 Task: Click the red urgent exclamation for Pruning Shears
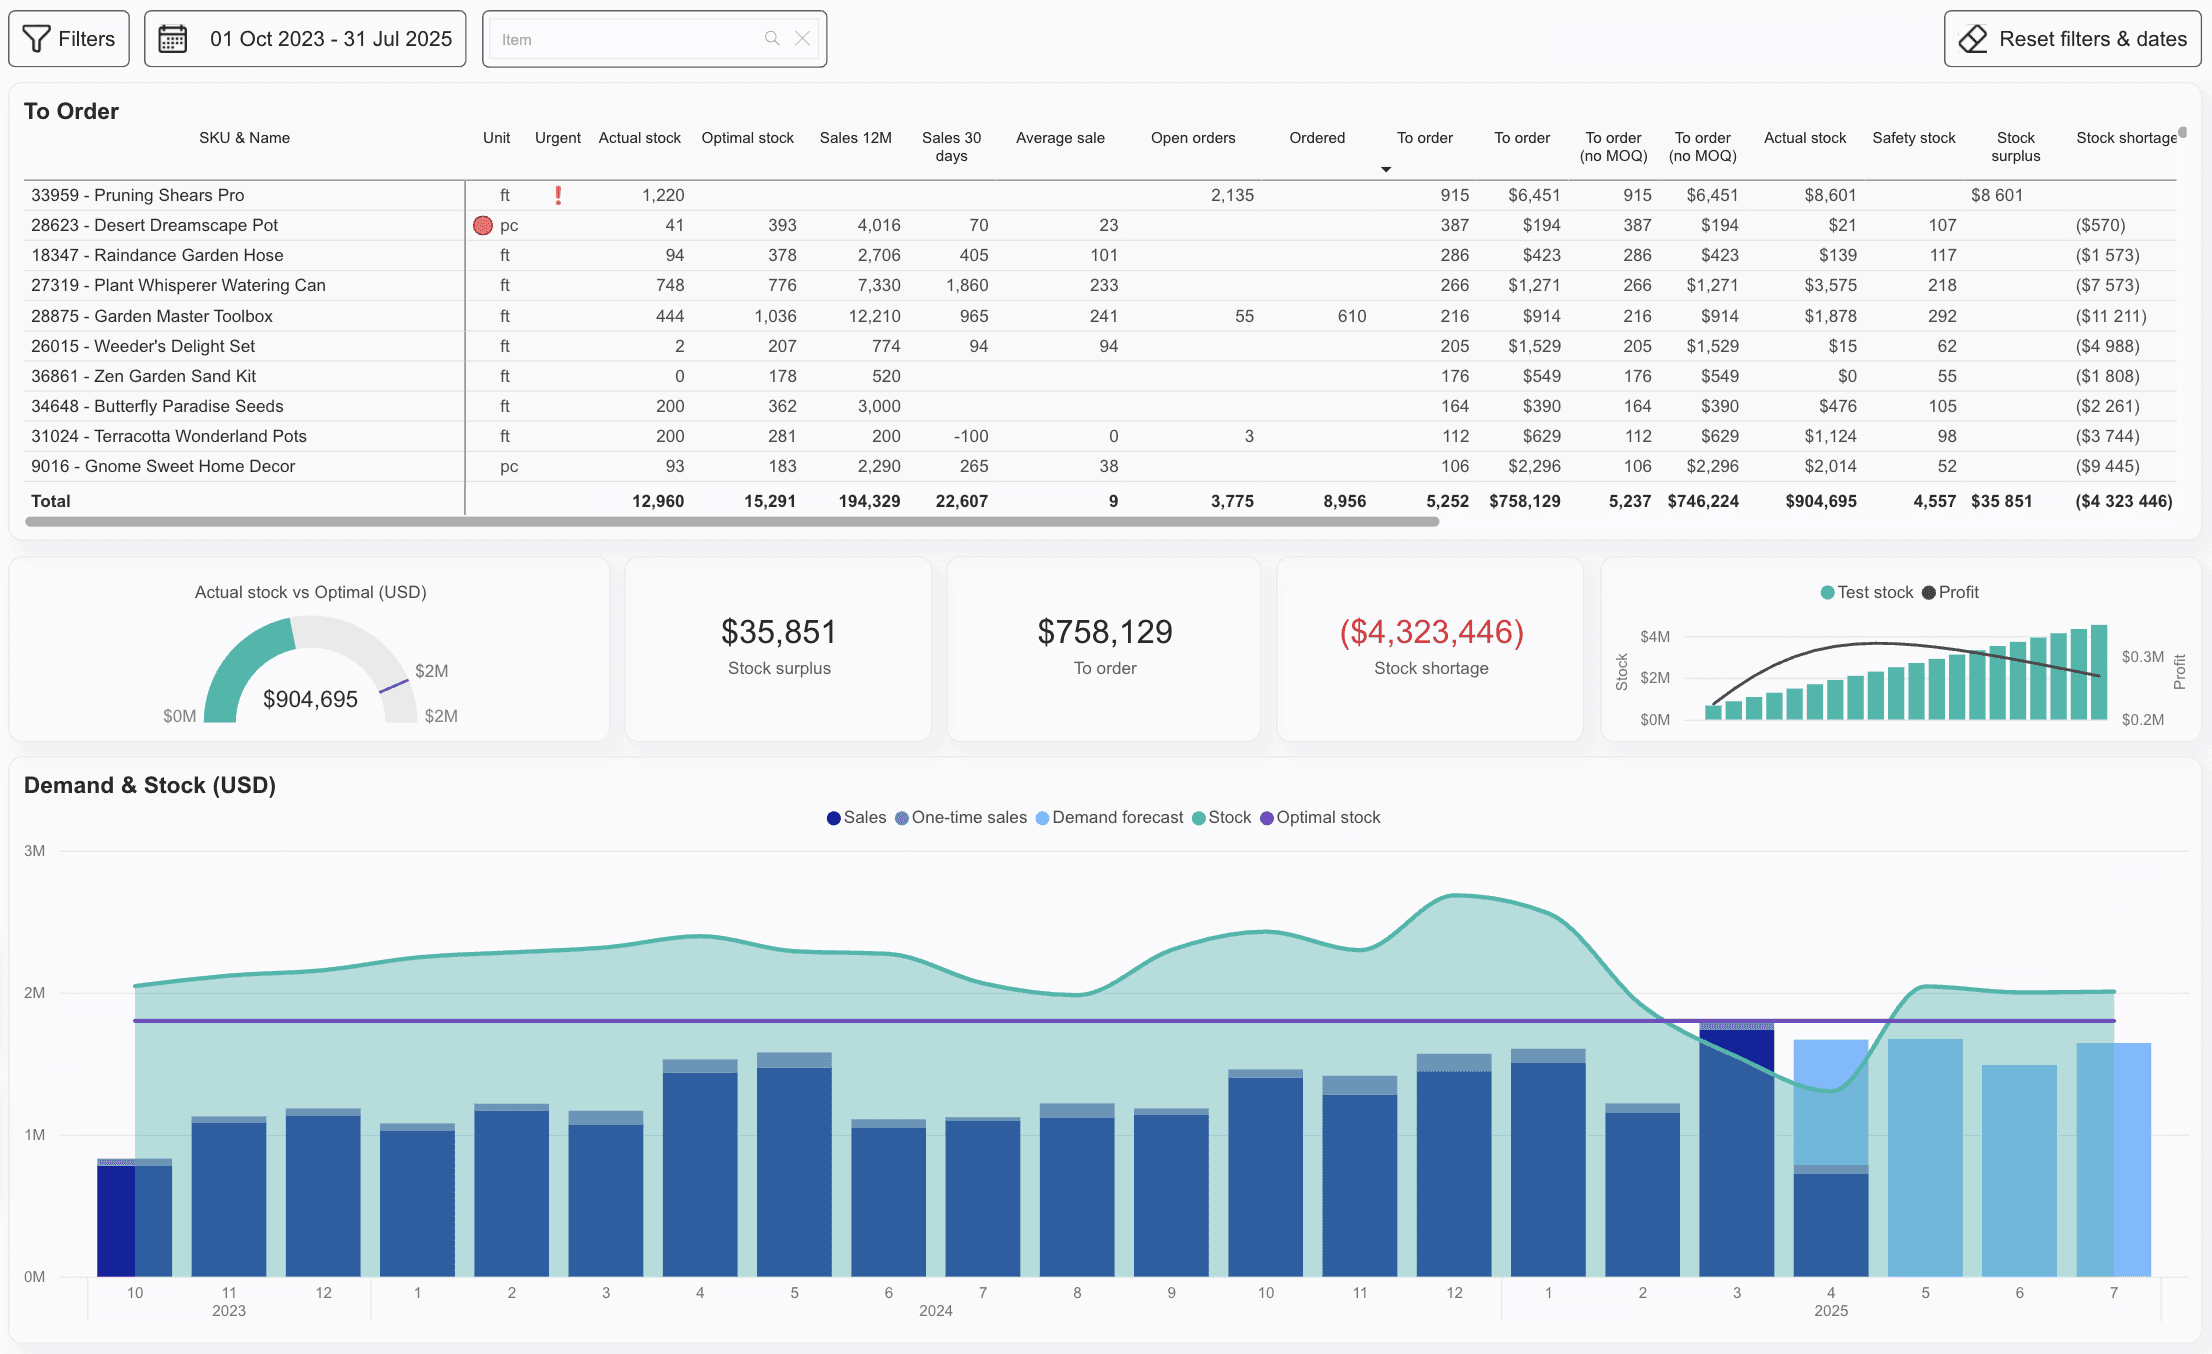point(558,195)
